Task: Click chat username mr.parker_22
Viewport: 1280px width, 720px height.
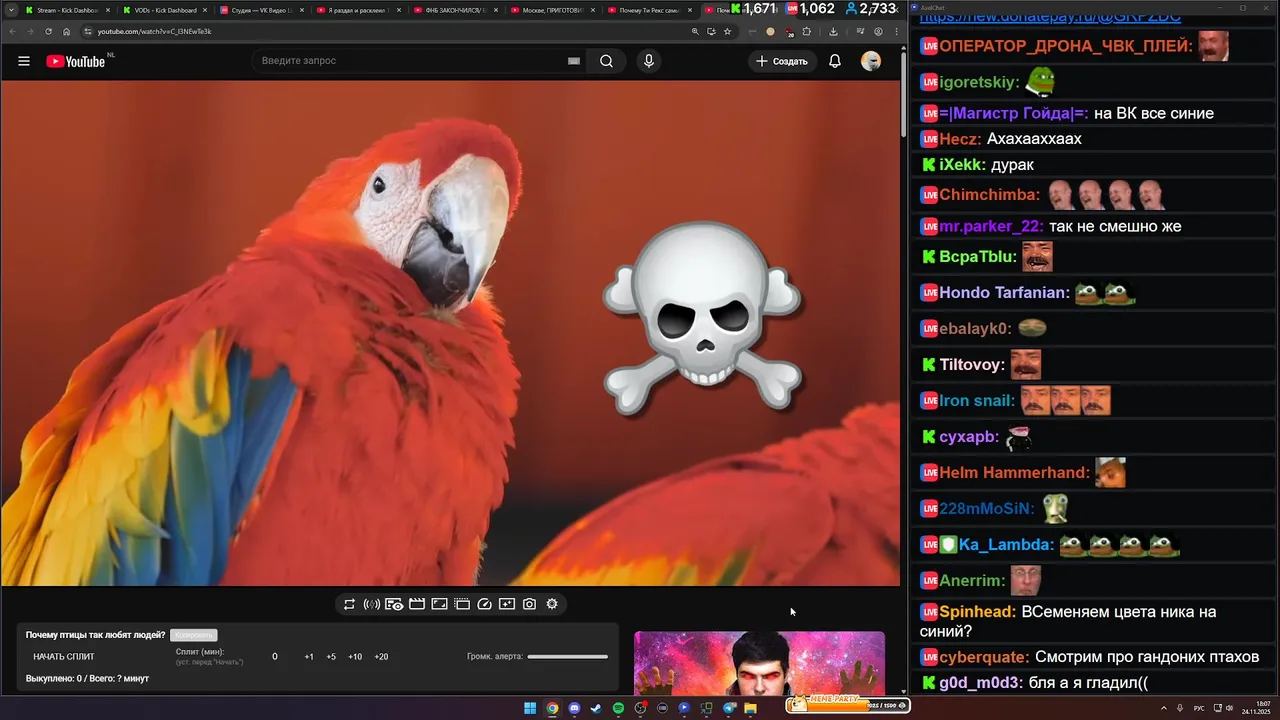Action: coord(991,226)
